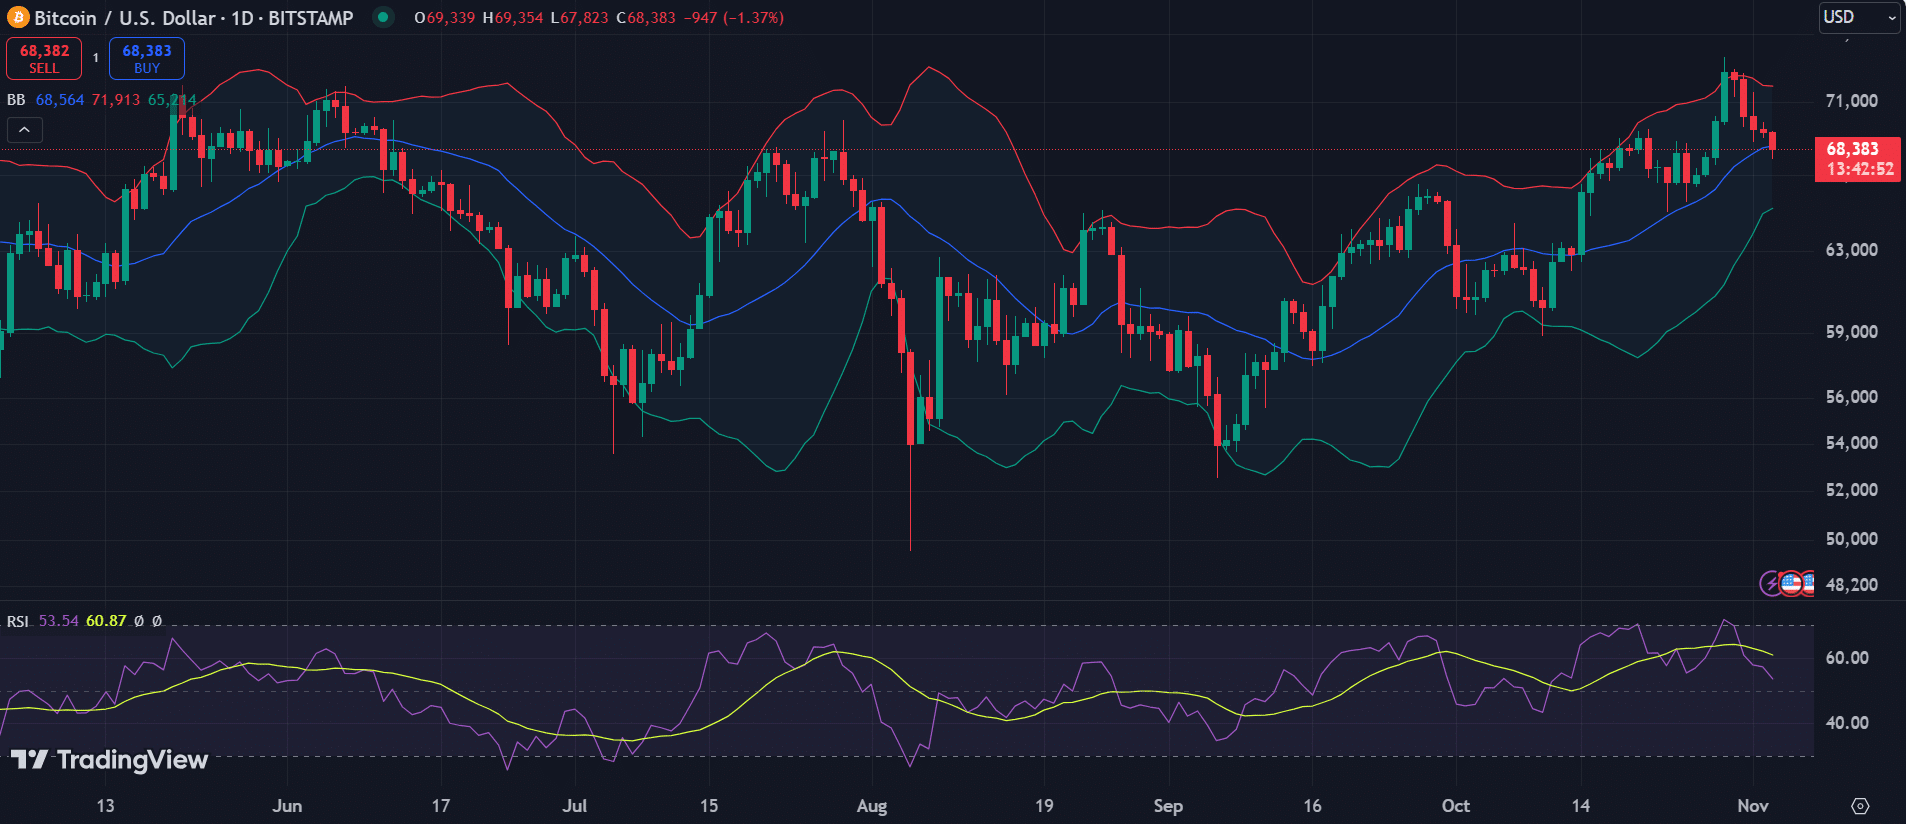Click the 17 date on time axis
The image size is (1906, 824).
[x=441, y=806]
